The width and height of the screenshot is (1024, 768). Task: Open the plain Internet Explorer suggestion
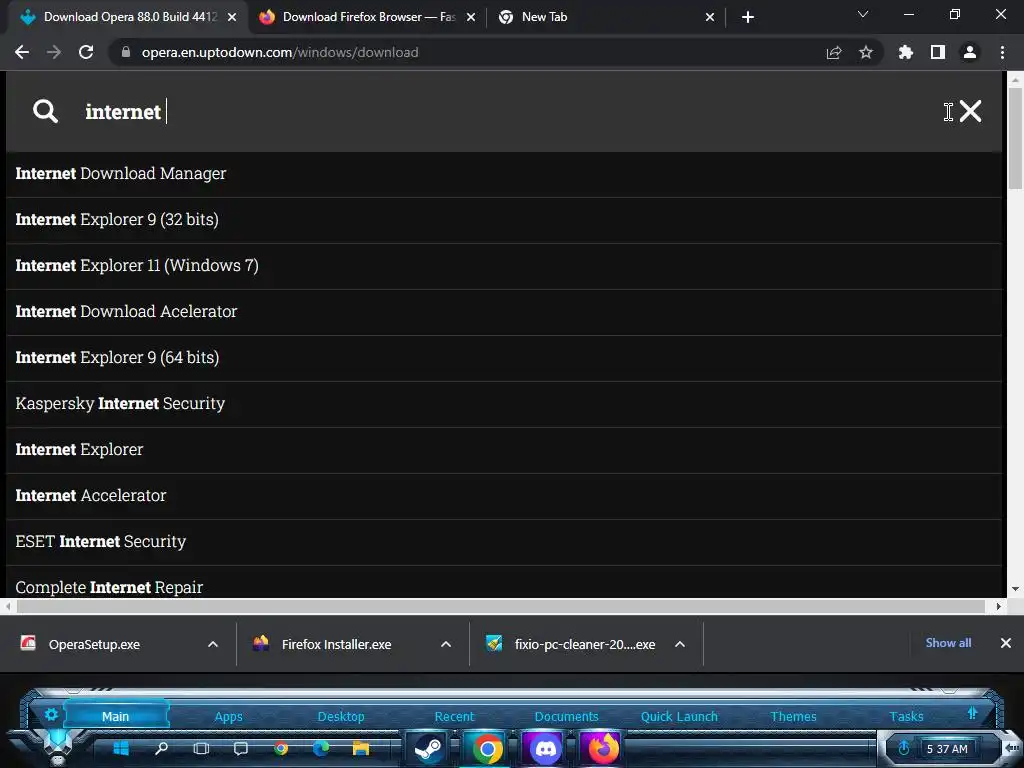point(504,450)
